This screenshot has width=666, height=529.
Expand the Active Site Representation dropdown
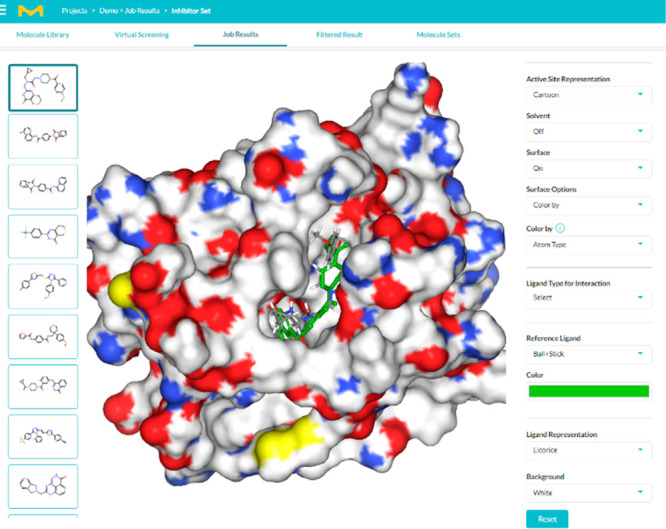(x=589, y=96)
